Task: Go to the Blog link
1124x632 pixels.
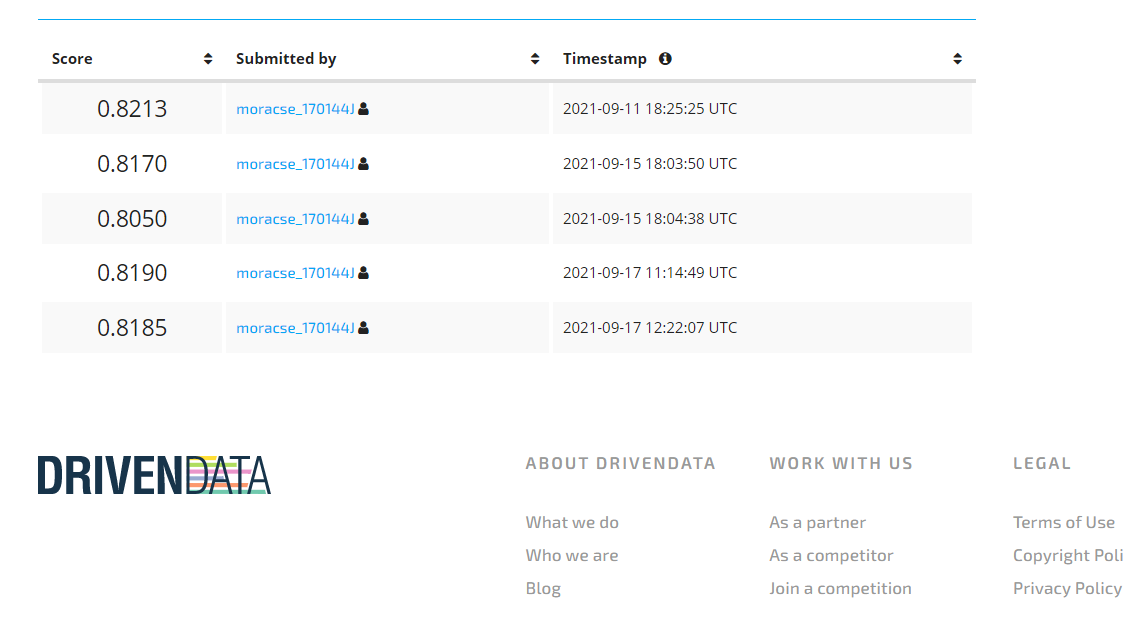Action: (x=543, y=588)
